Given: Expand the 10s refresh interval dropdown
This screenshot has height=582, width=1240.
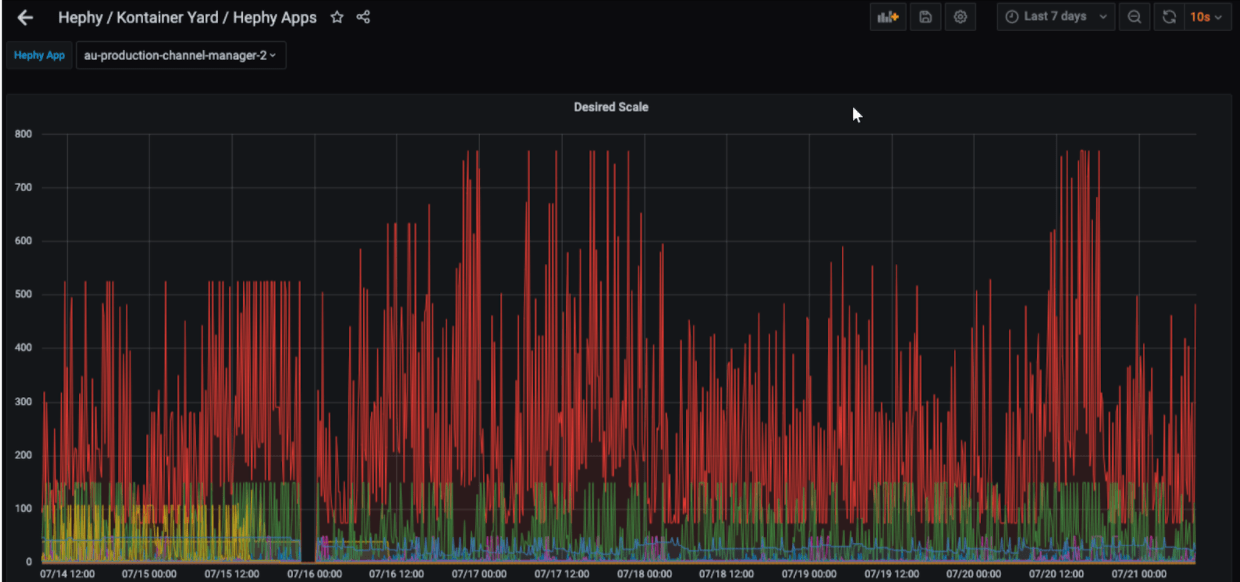Looking at the screenshot, I should pyautogui.click(x=1207, y=17).
